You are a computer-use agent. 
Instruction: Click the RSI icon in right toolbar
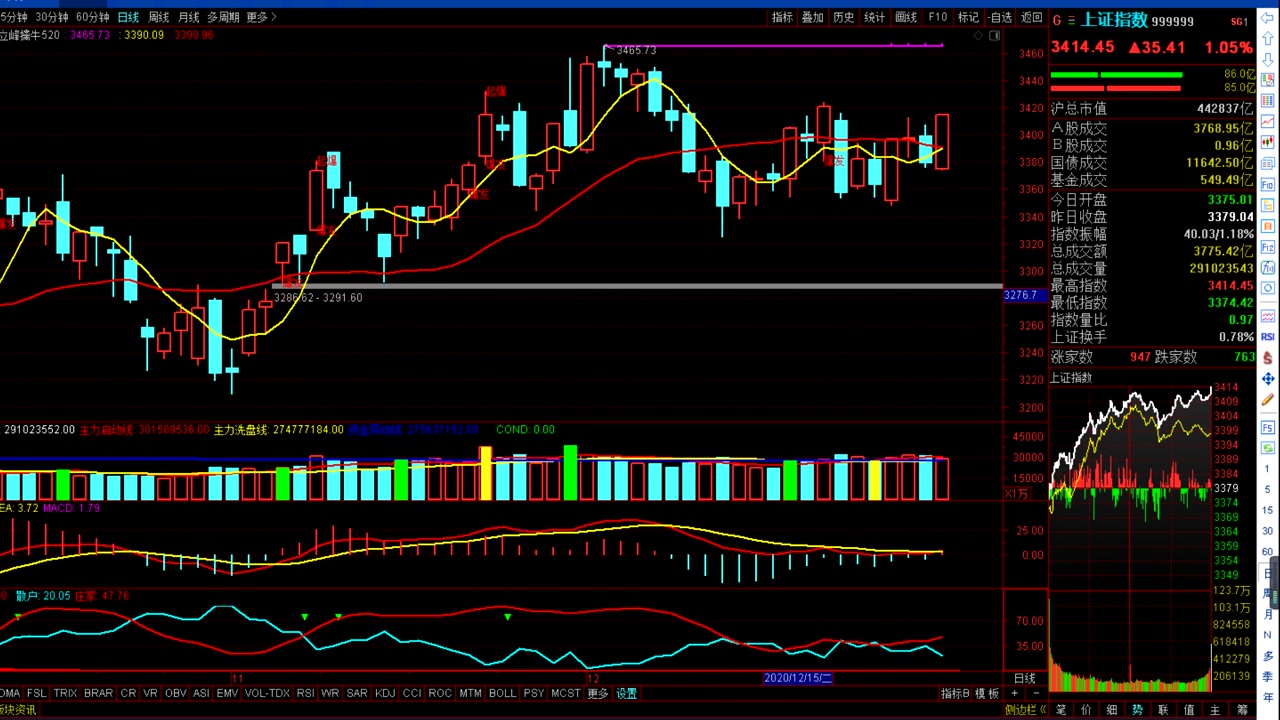click(1267, 337)
